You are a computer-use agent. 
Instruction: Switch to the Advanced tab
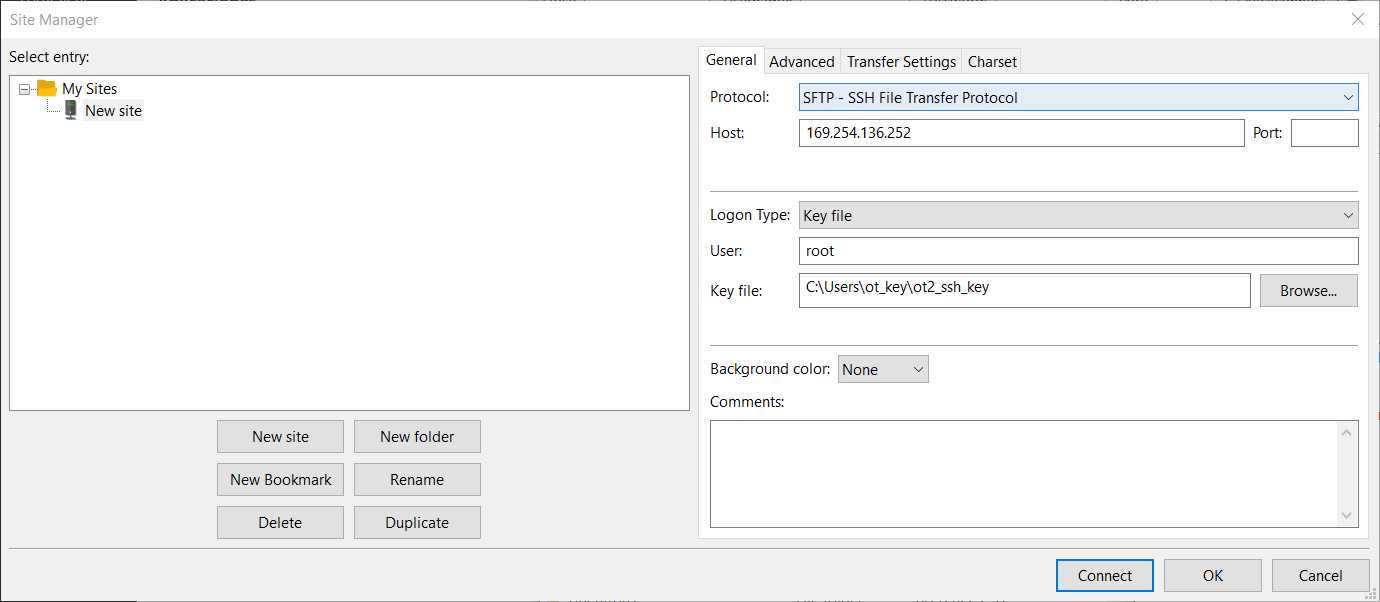(801, 62)
